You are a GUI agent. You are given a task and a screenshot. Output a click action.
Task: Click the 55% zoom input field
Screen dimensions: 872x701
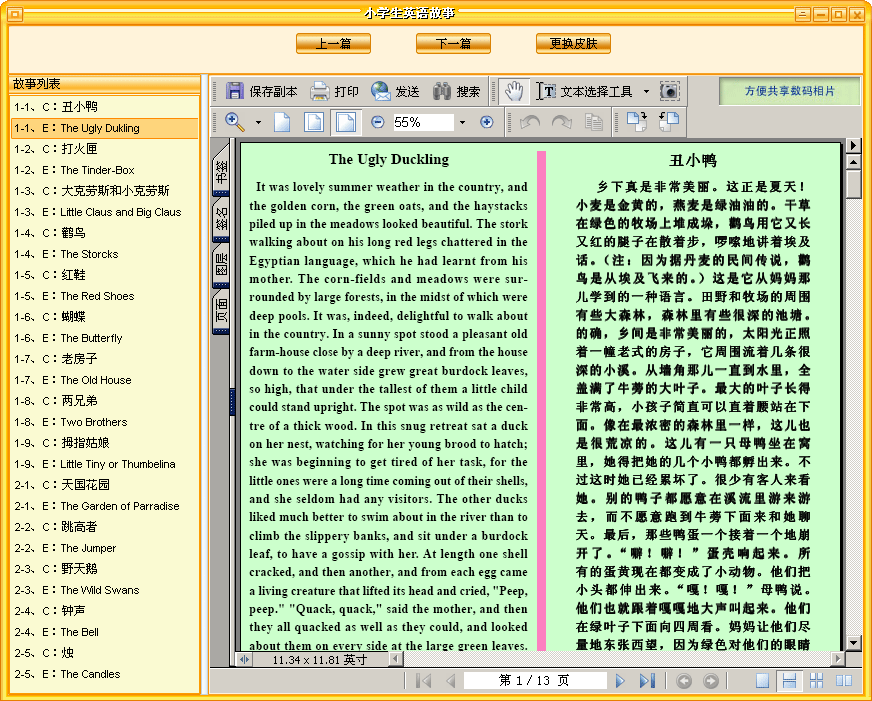click(x=423, y=122)
